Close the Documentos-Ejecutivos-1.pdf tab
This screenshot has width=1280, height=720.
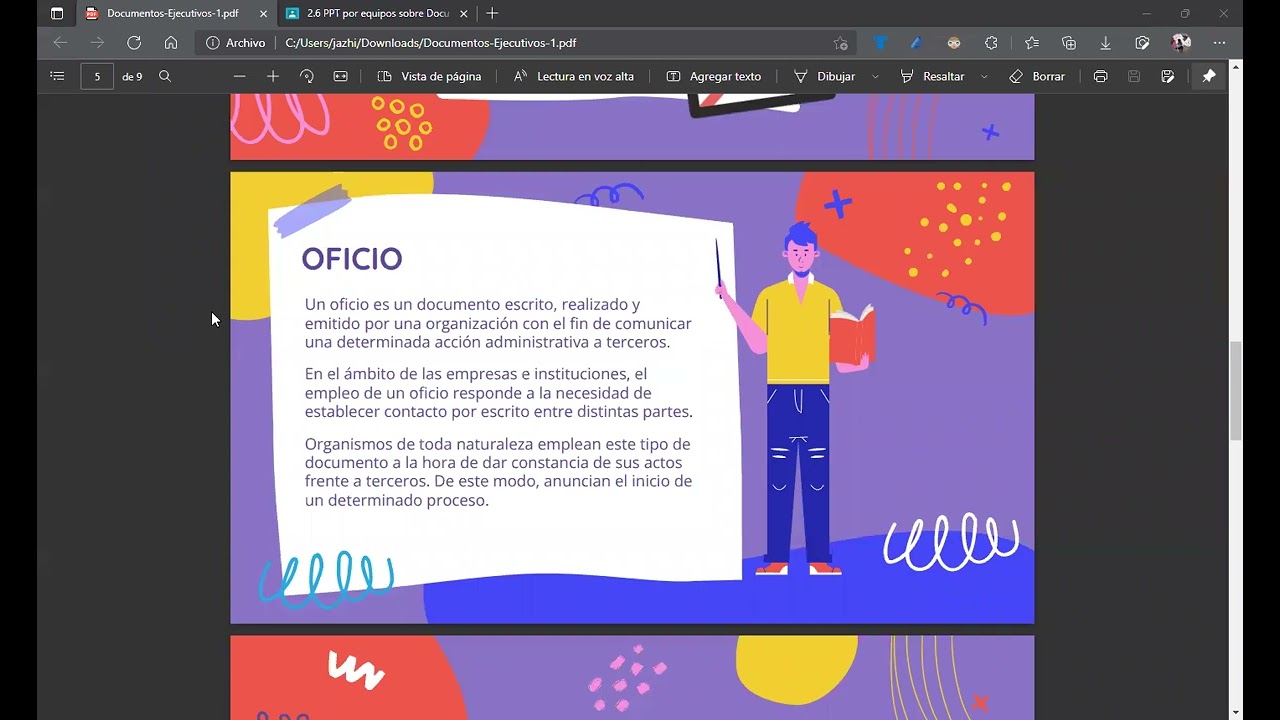(263, 14)
